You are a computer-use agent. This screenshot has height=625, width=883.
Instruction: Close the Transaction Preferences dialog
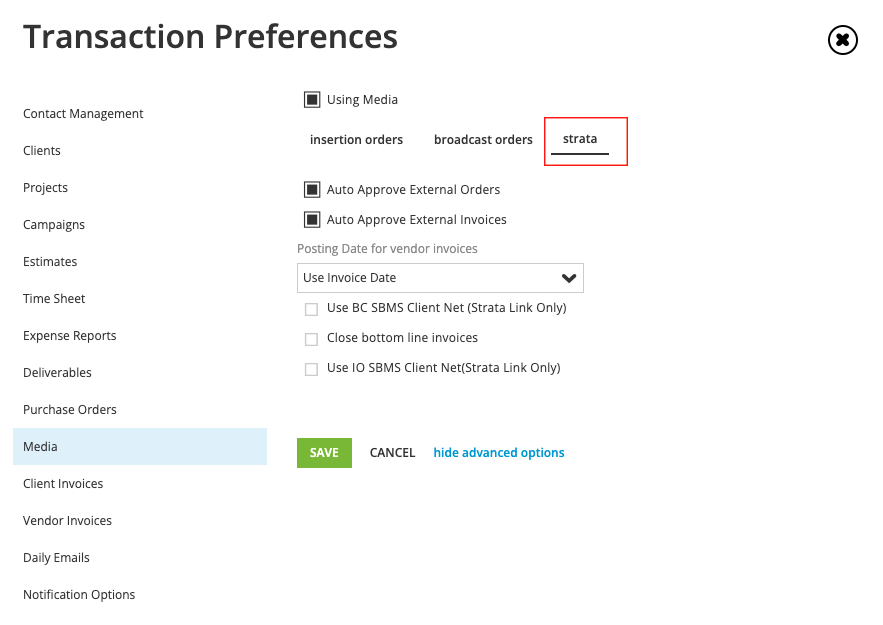tap(842, 40)
